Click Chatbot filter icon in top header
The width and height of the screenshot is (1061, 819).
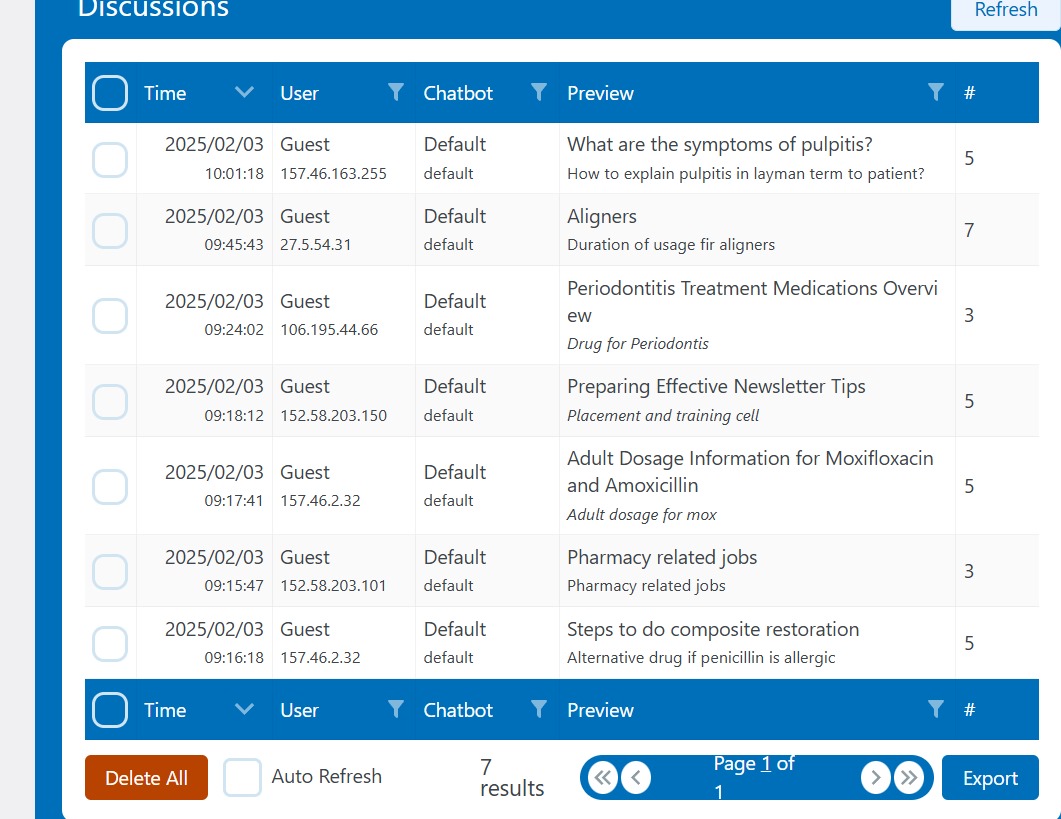pos(539,93)
